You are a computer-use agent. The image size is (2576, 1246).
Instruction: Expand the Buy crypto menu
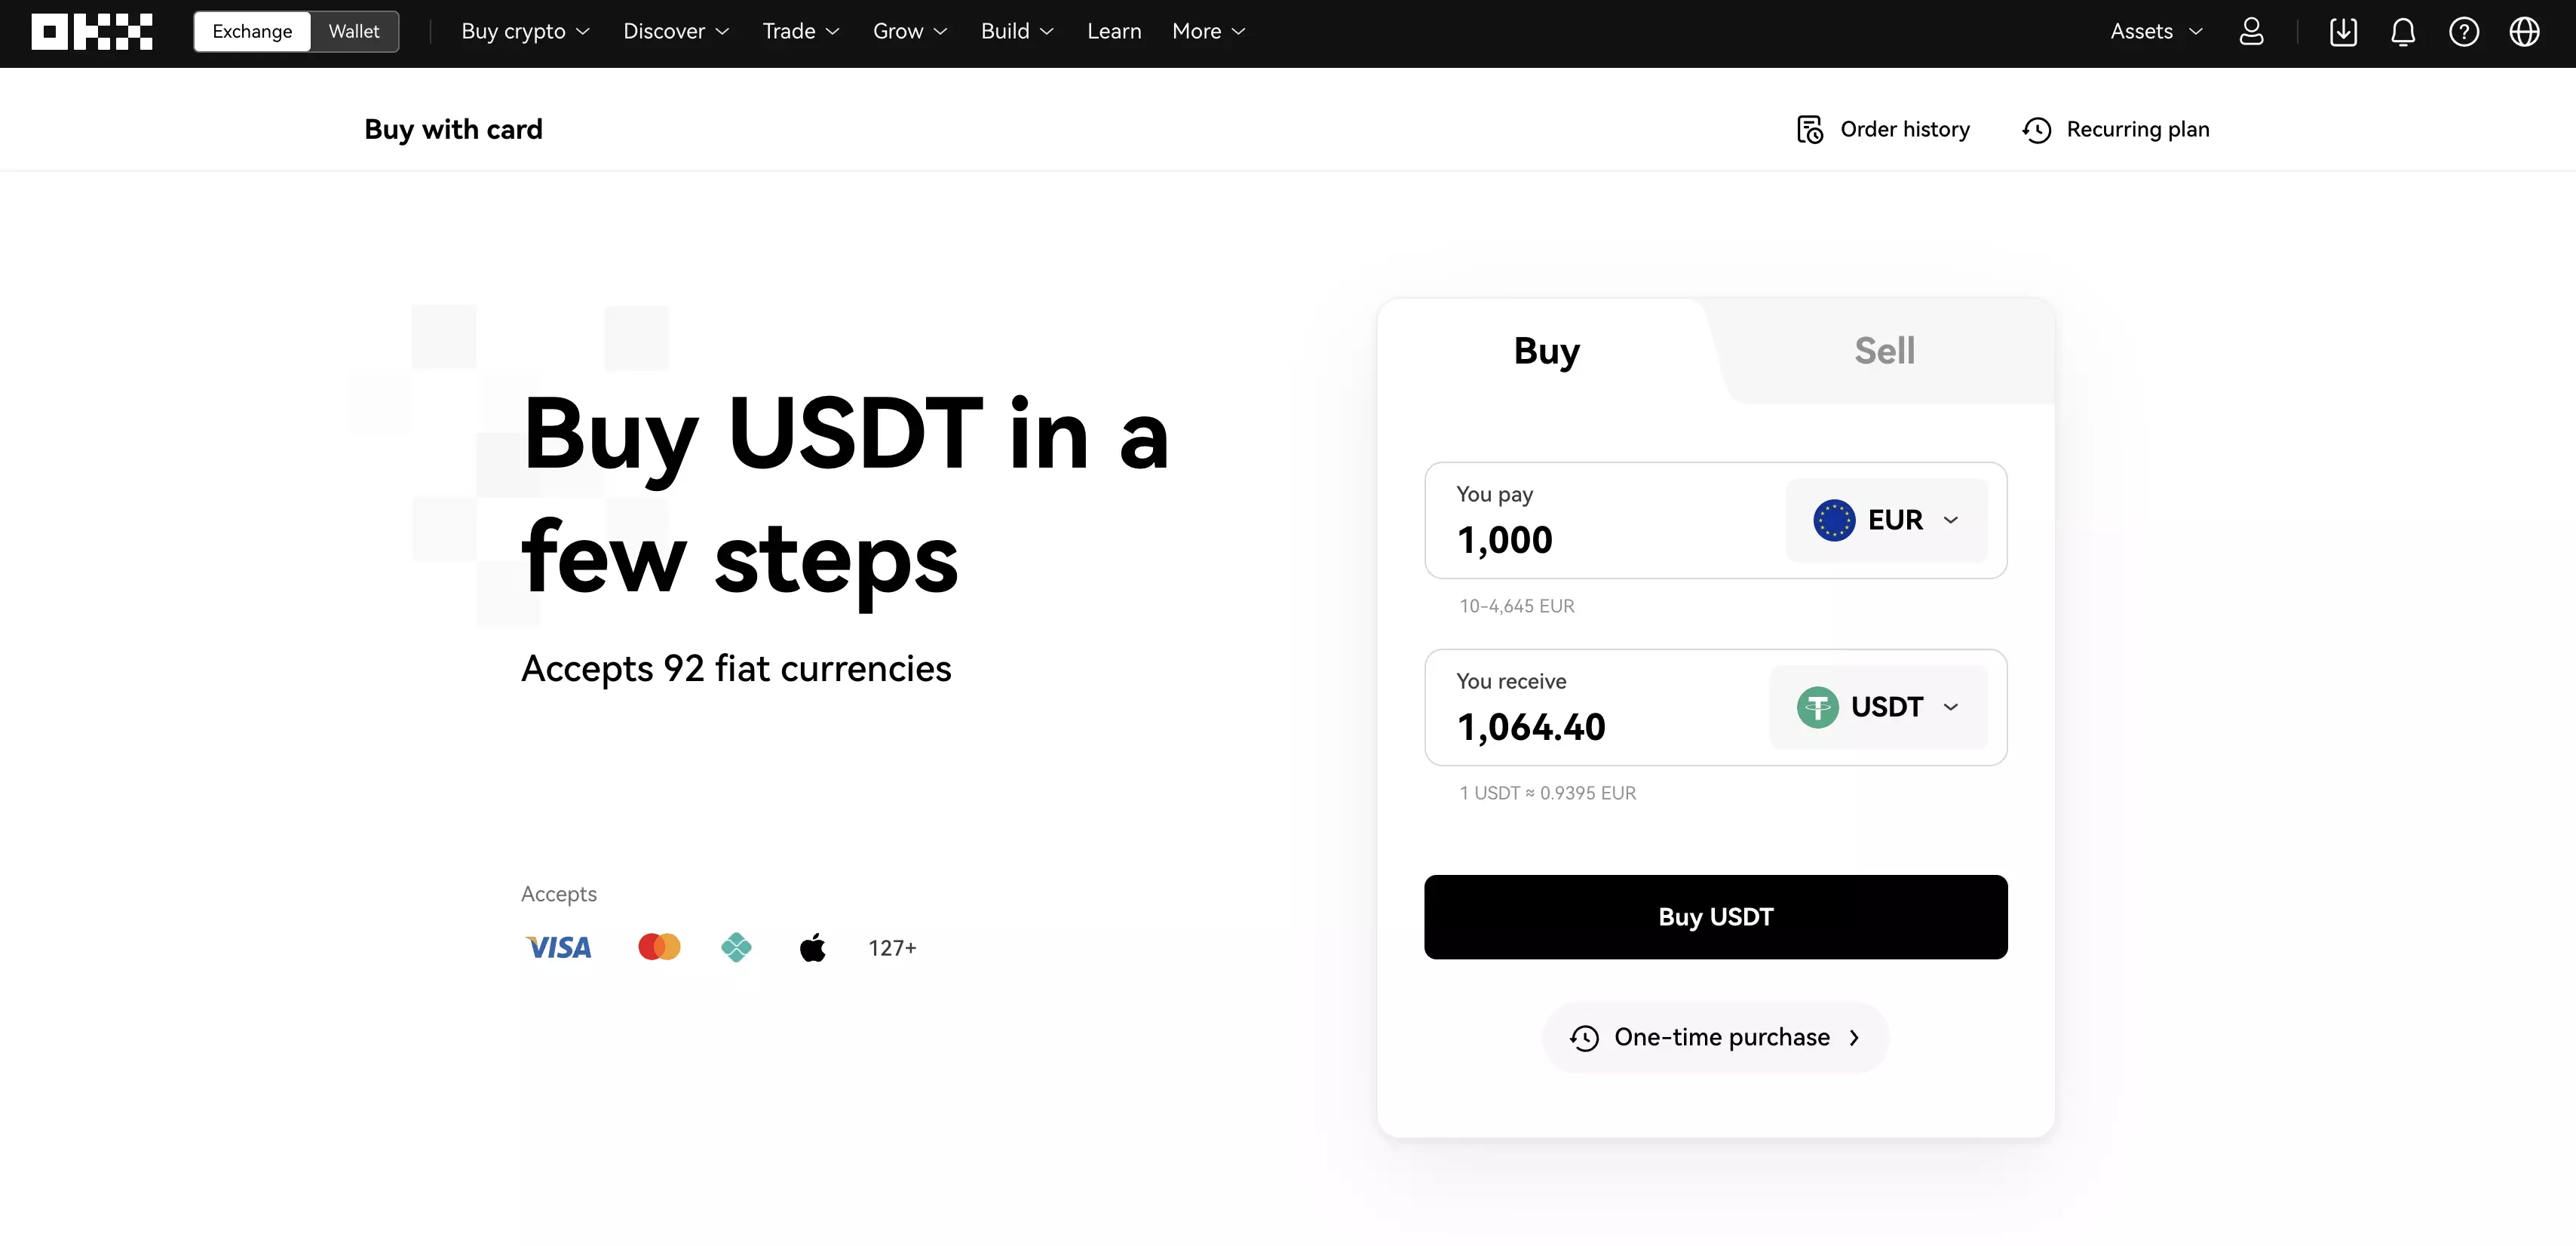tap(525, 32)
